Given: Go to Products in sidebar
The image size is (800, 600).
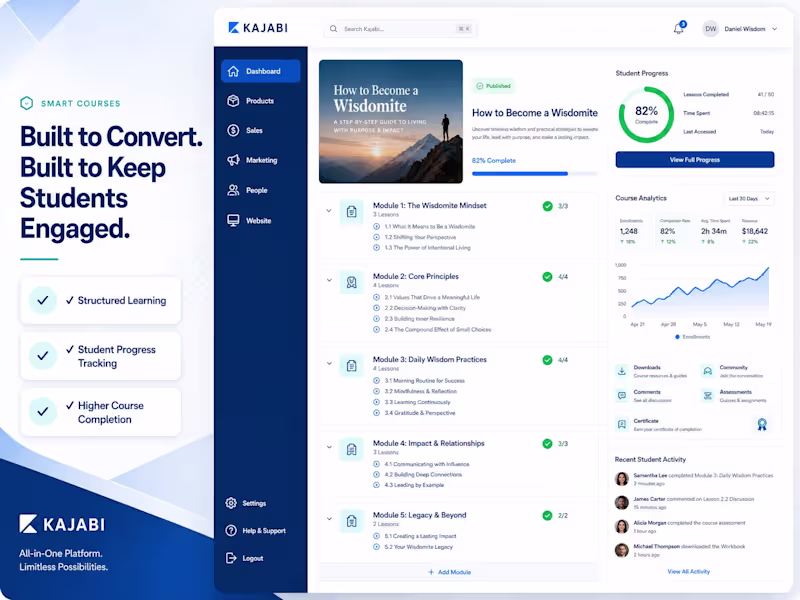Looking at the screenshot, I should (261, 101).
